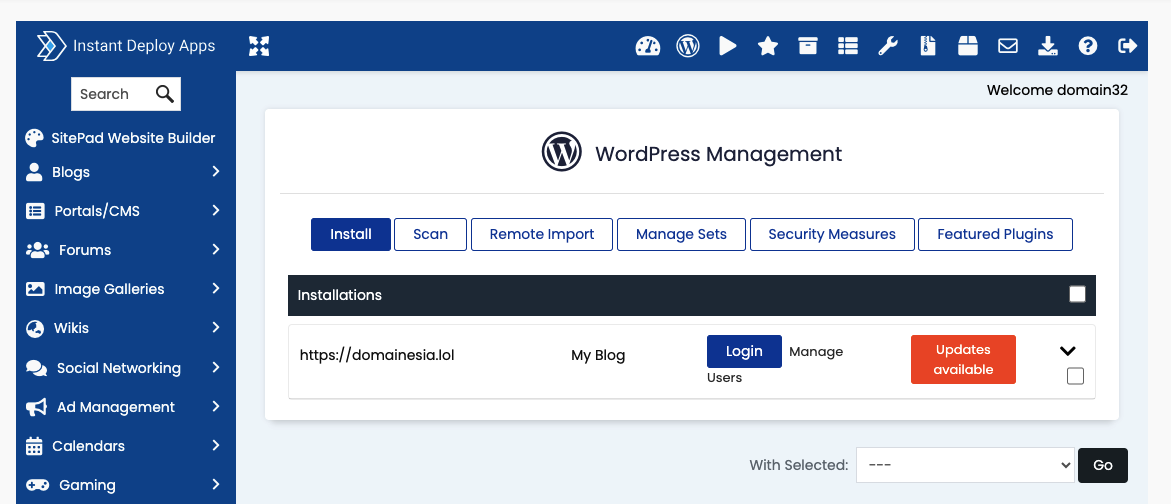Image resolution: width=1171 pixels, height=504 pixels.
Task: Check the select-all Installations checkbox
Action: coord(1077,294)
